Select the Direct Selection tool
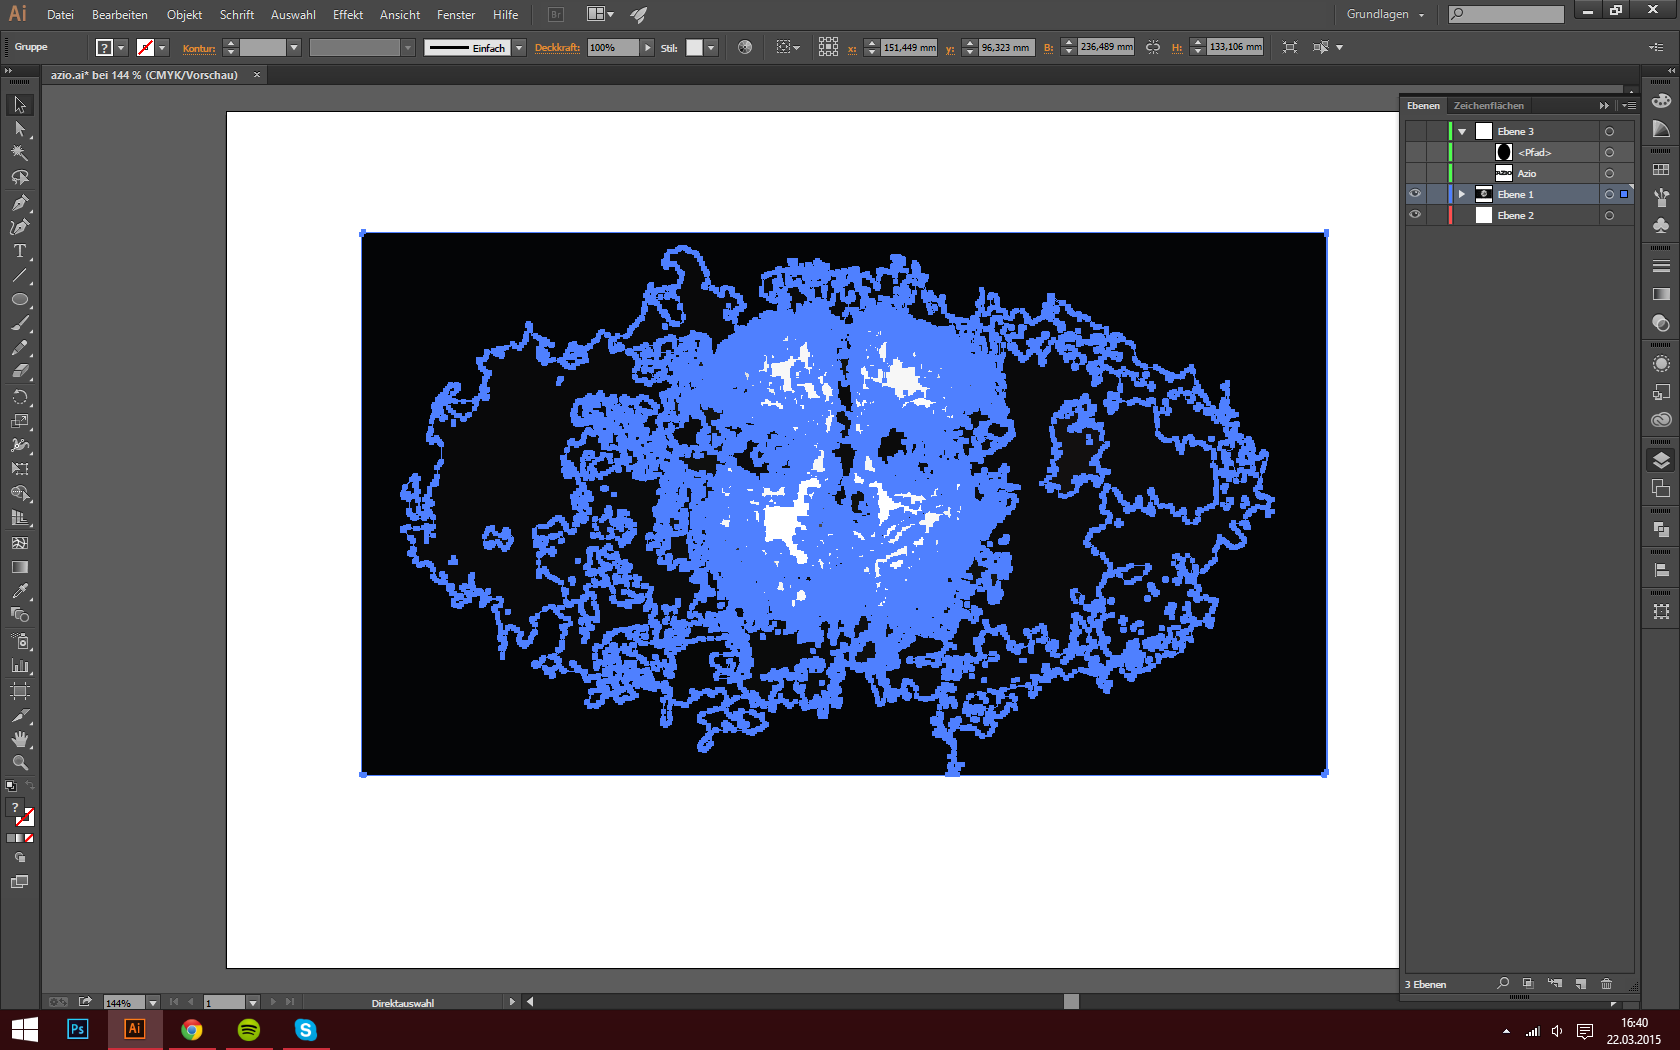Screen dimensions: 1680x1050 point(20,129)
